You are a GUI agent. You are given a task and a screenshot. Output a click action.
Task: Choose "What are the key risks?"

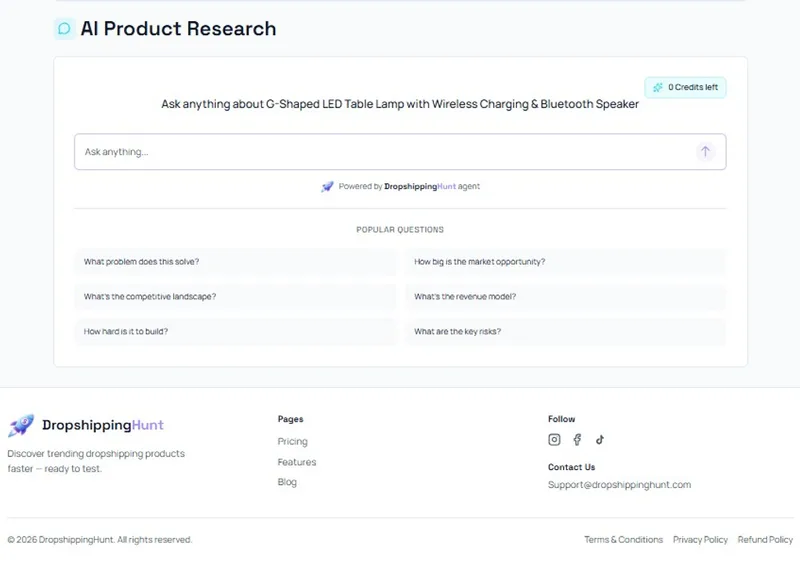point(565,332)
